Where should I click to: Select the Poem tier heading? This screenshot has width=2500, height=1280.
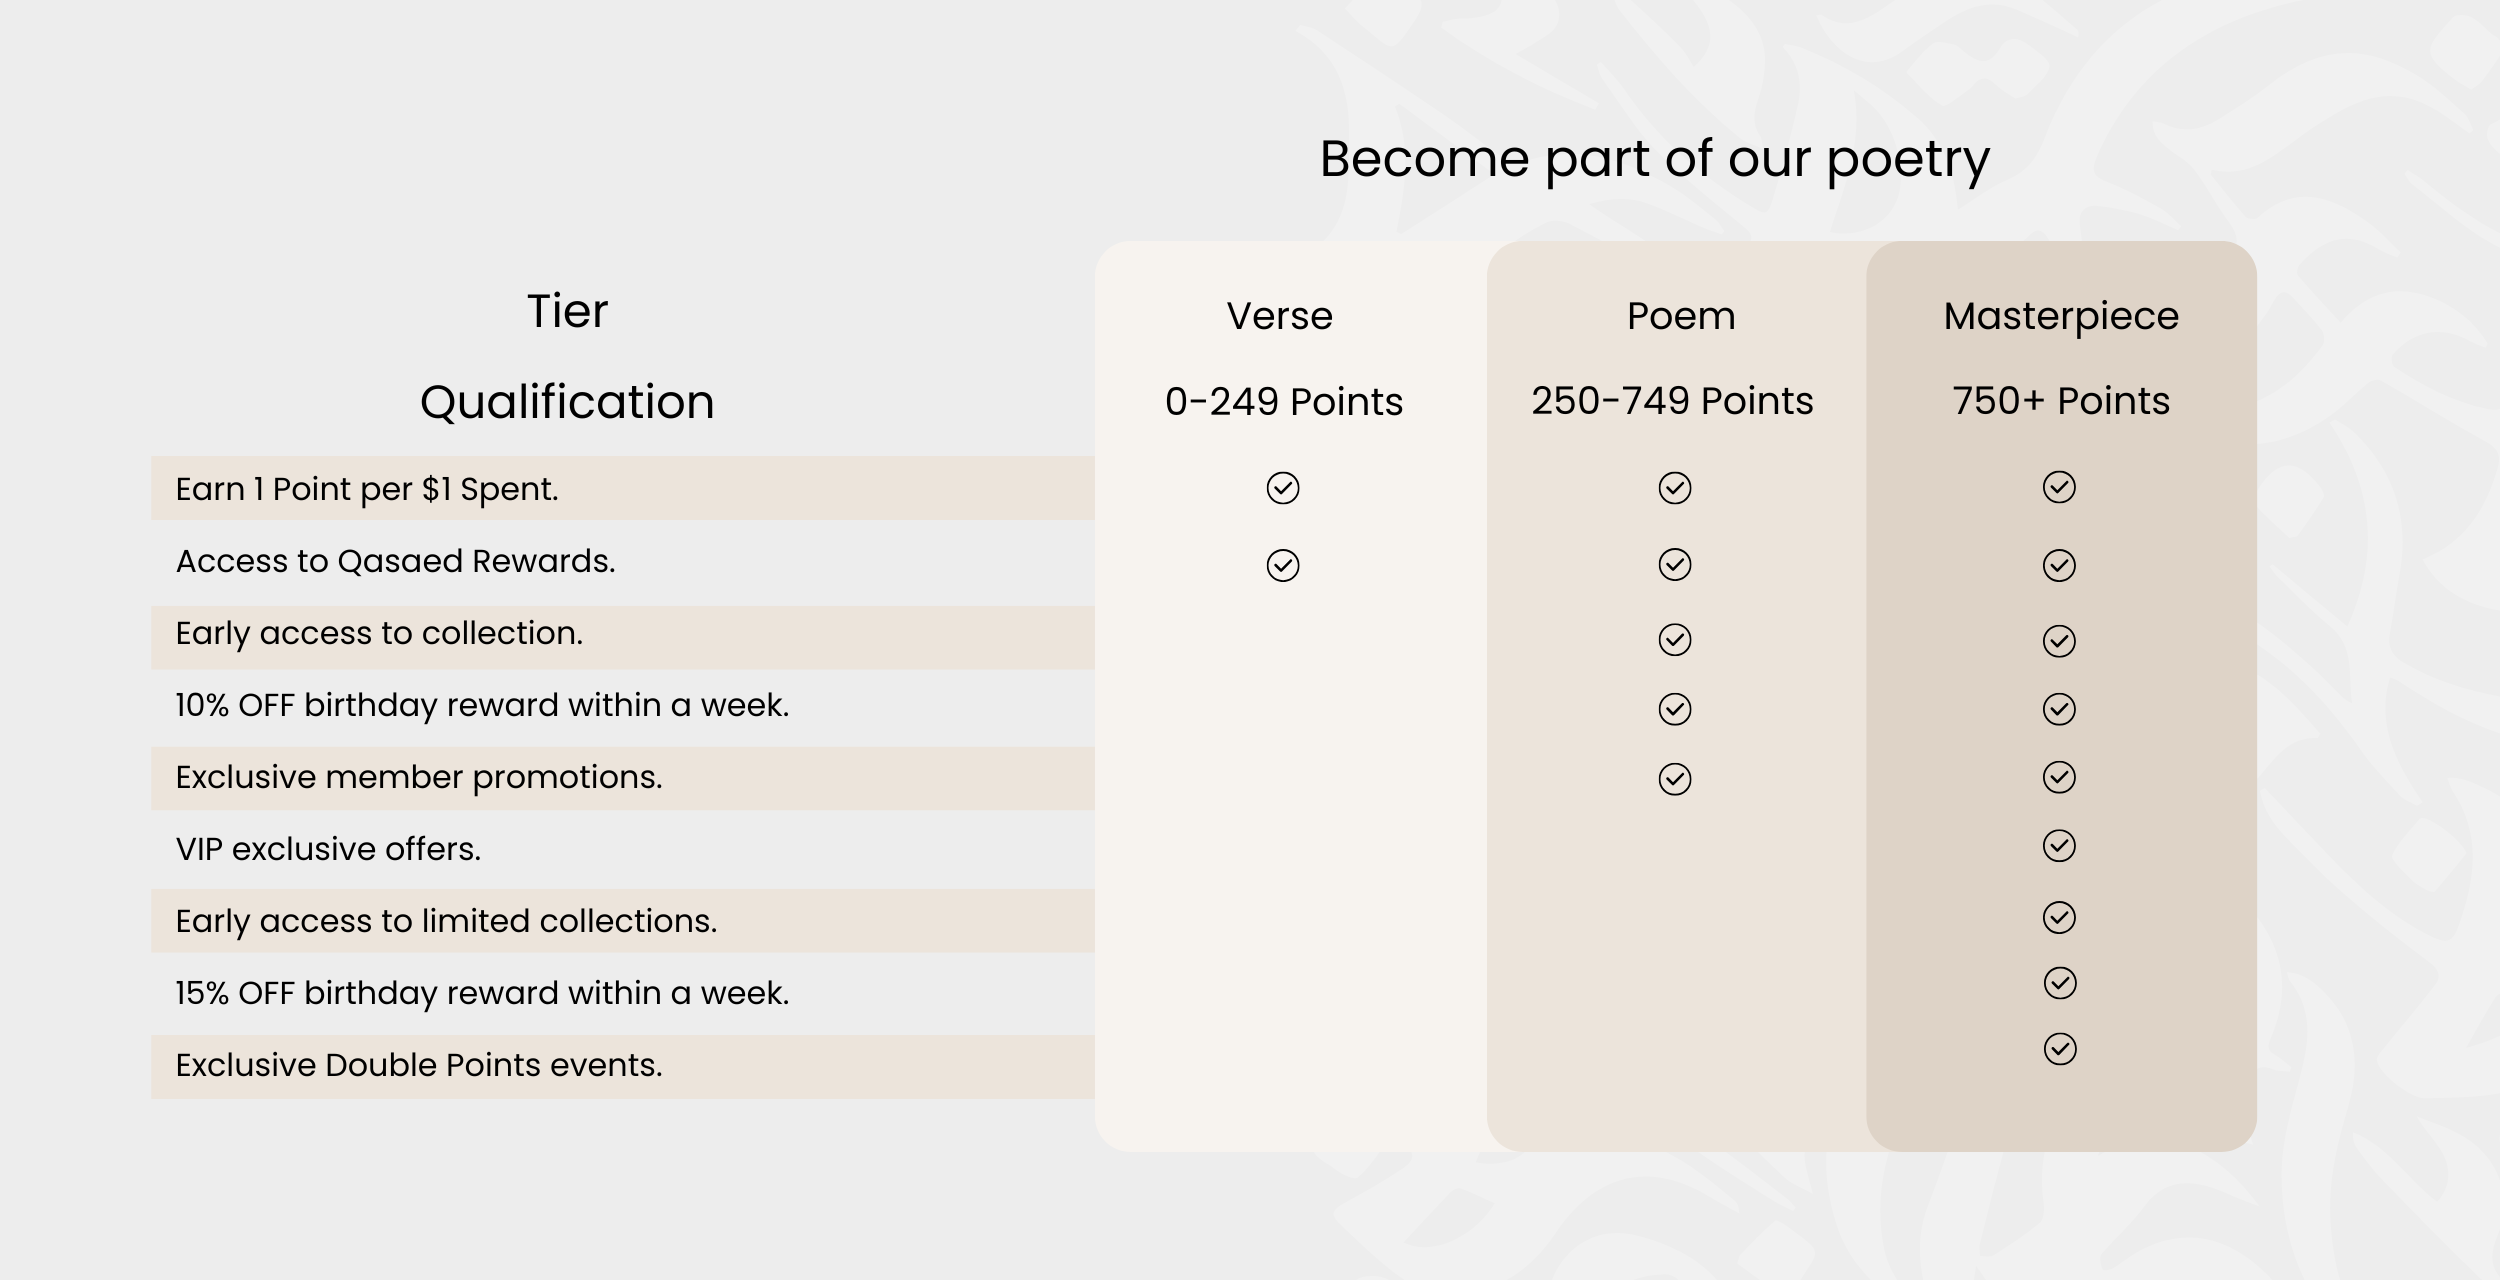1681,316
